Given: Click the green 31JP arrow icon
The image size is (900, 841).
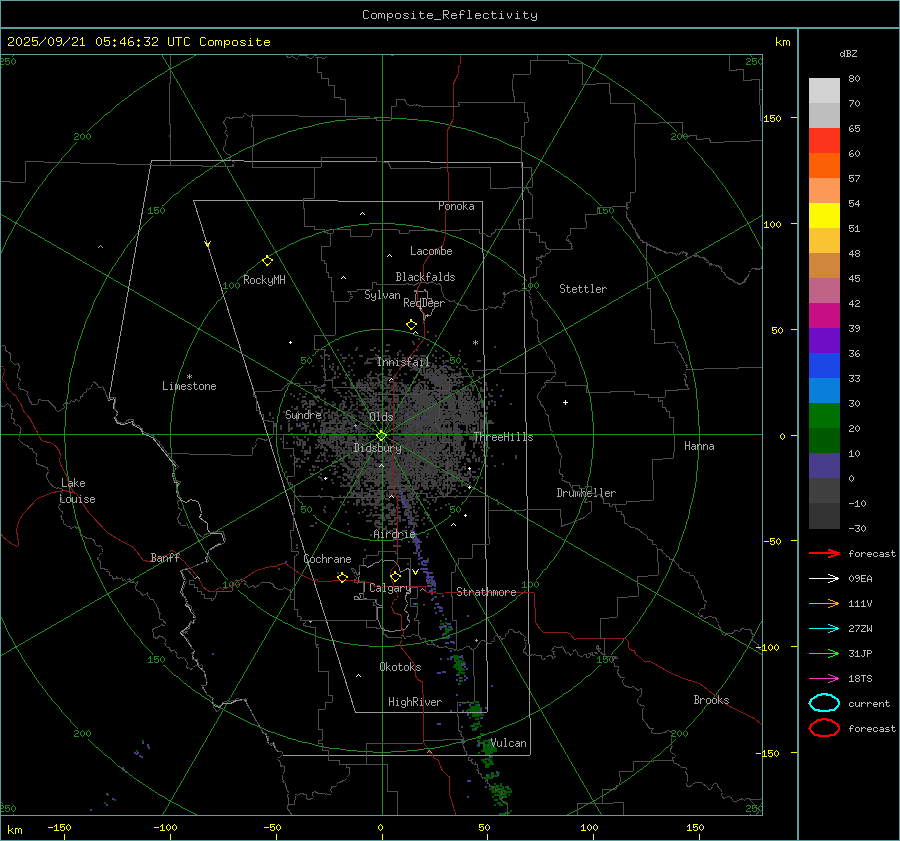Looking at the screenshot, I should [x=824, y=653].
